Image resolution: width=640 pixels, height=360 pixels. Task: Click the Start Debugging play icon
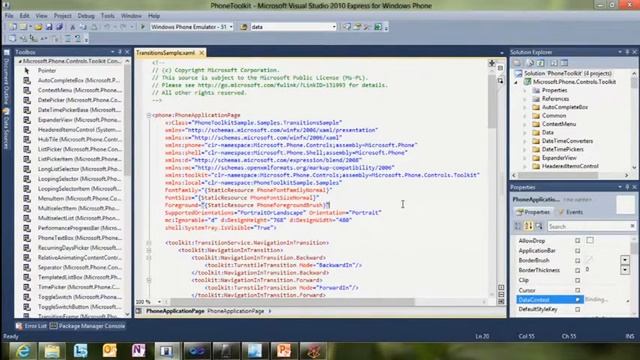click(142, 27)
